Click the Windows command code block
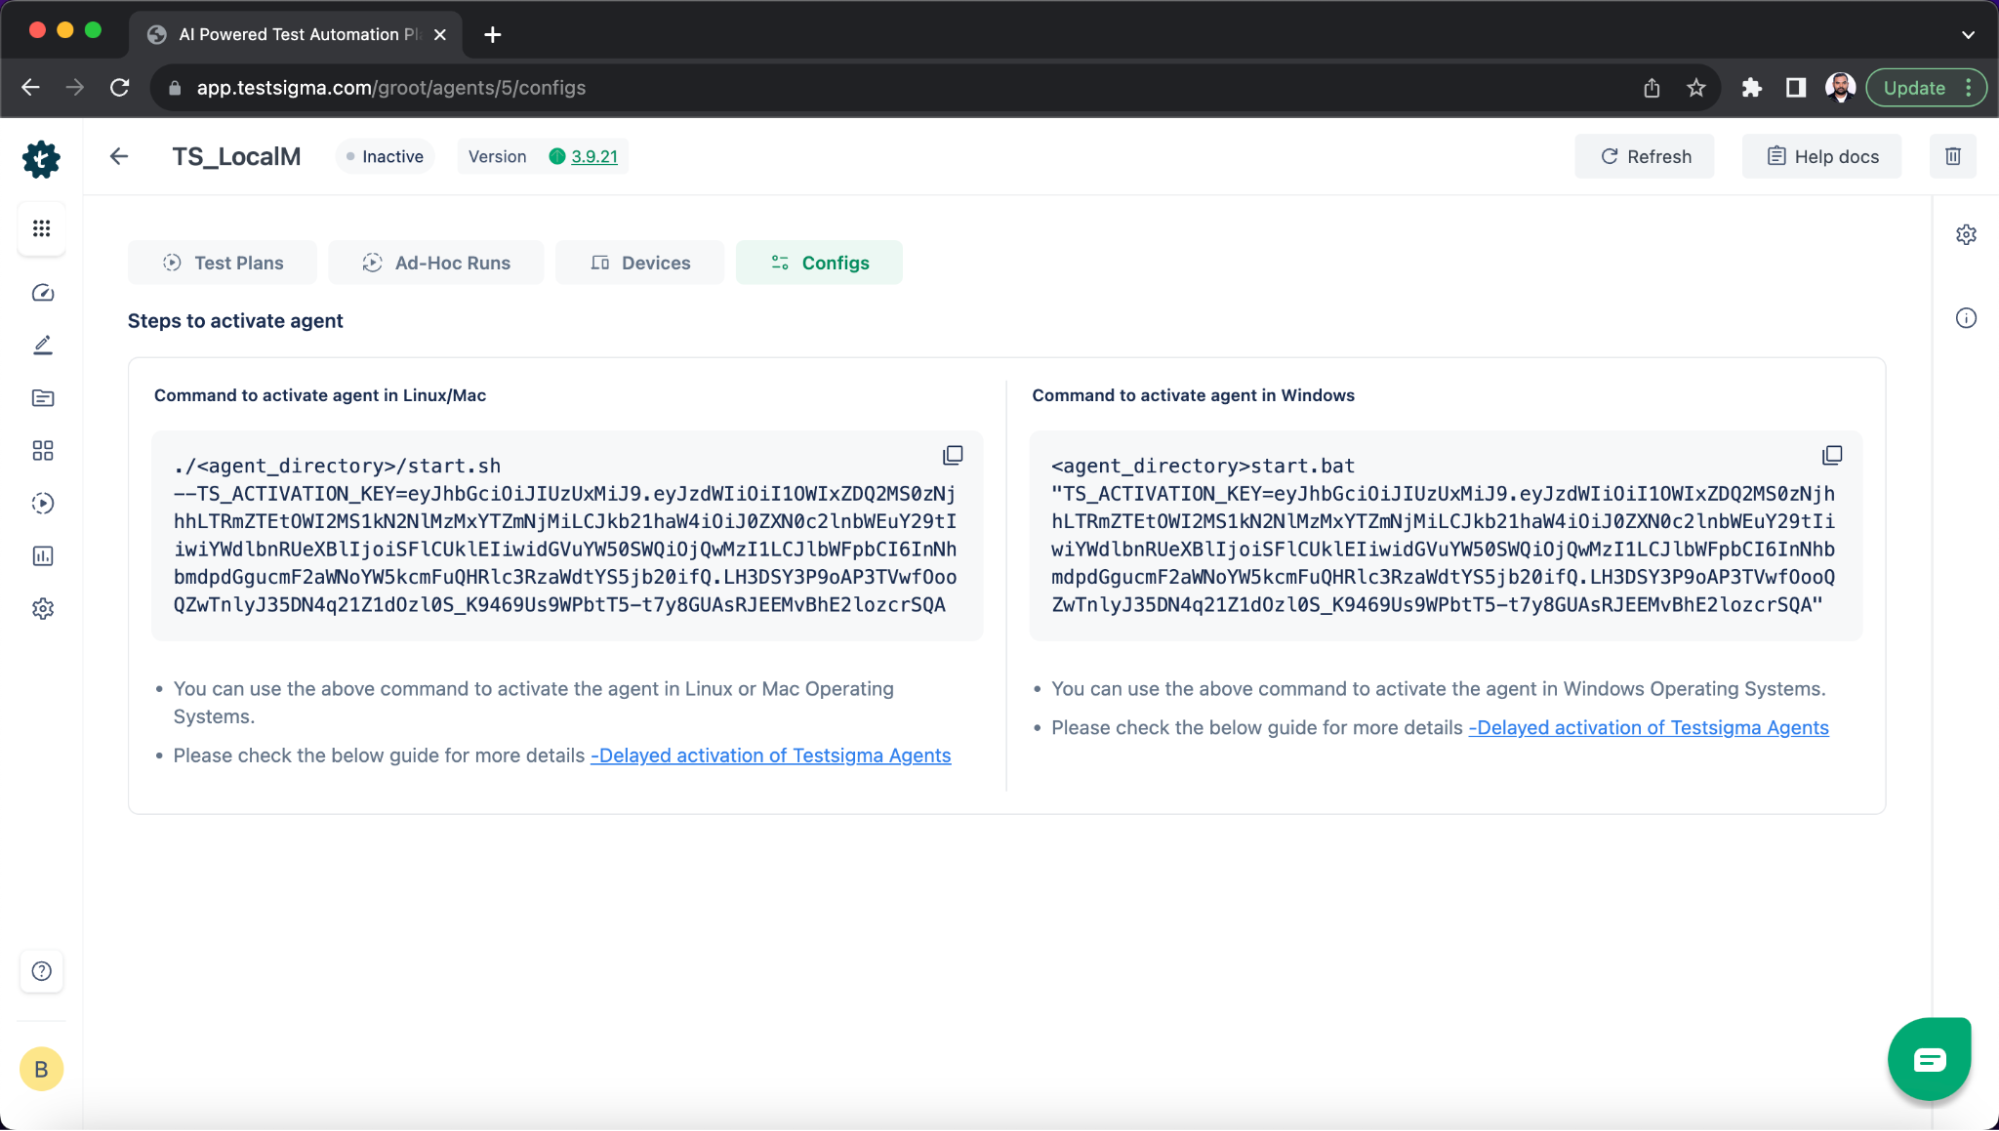The height and width of the screenshot is (1131, 1999). click(1446, 536)
